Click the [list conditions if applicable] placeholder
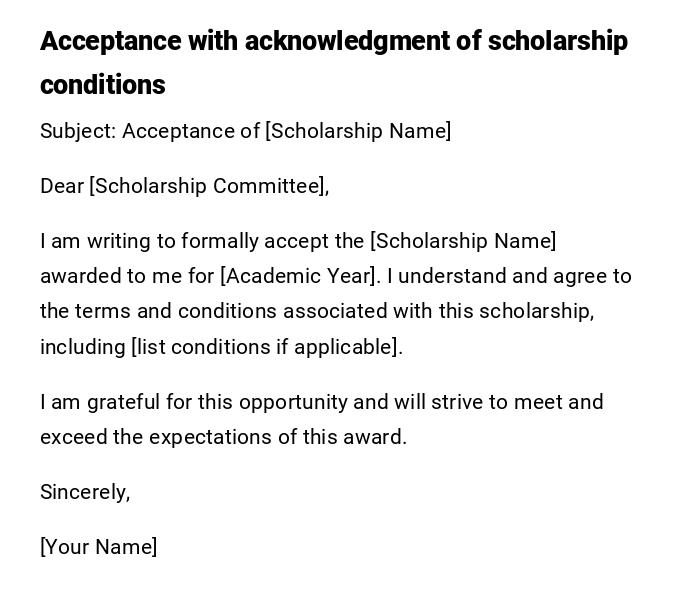700x610 pixels. tap(265, 347)
